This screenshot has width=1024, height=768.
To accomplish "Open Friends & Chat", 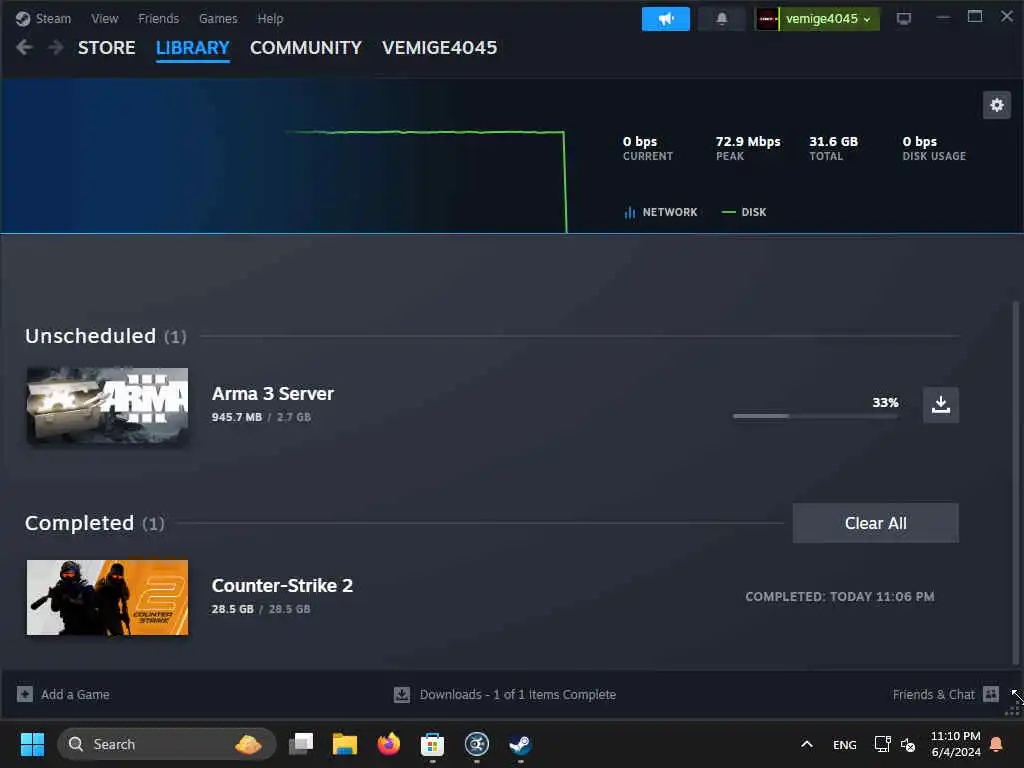I will pos(946,694).
